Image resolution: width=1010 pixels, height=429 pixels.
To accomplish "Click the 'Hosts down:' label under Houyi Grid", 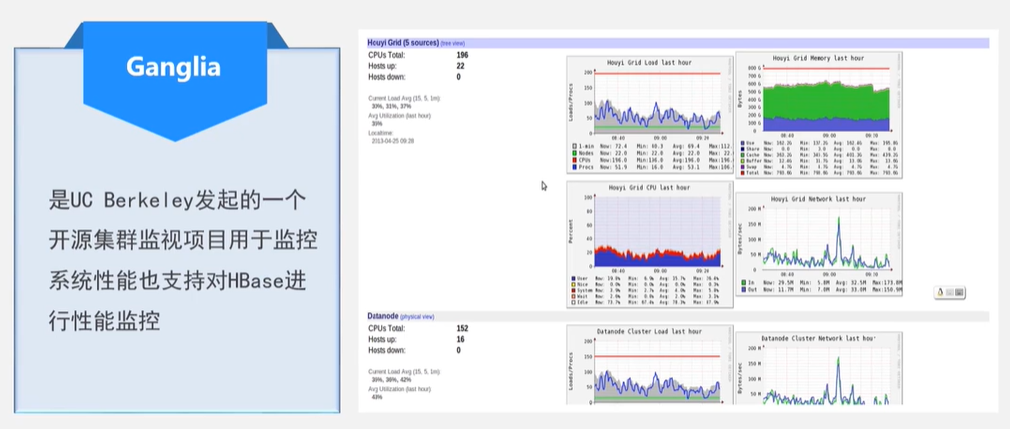I will pos(386,77).
